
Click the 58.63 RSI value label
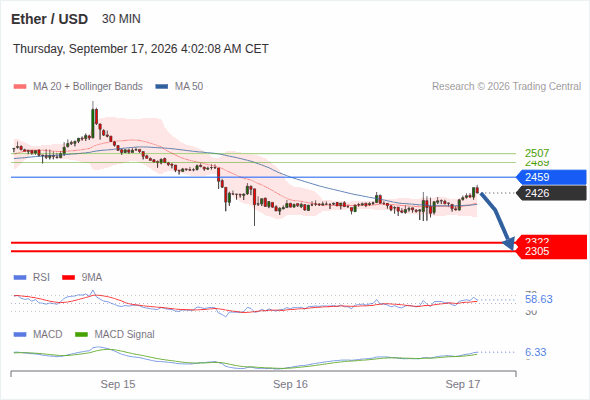click(539, 299)
